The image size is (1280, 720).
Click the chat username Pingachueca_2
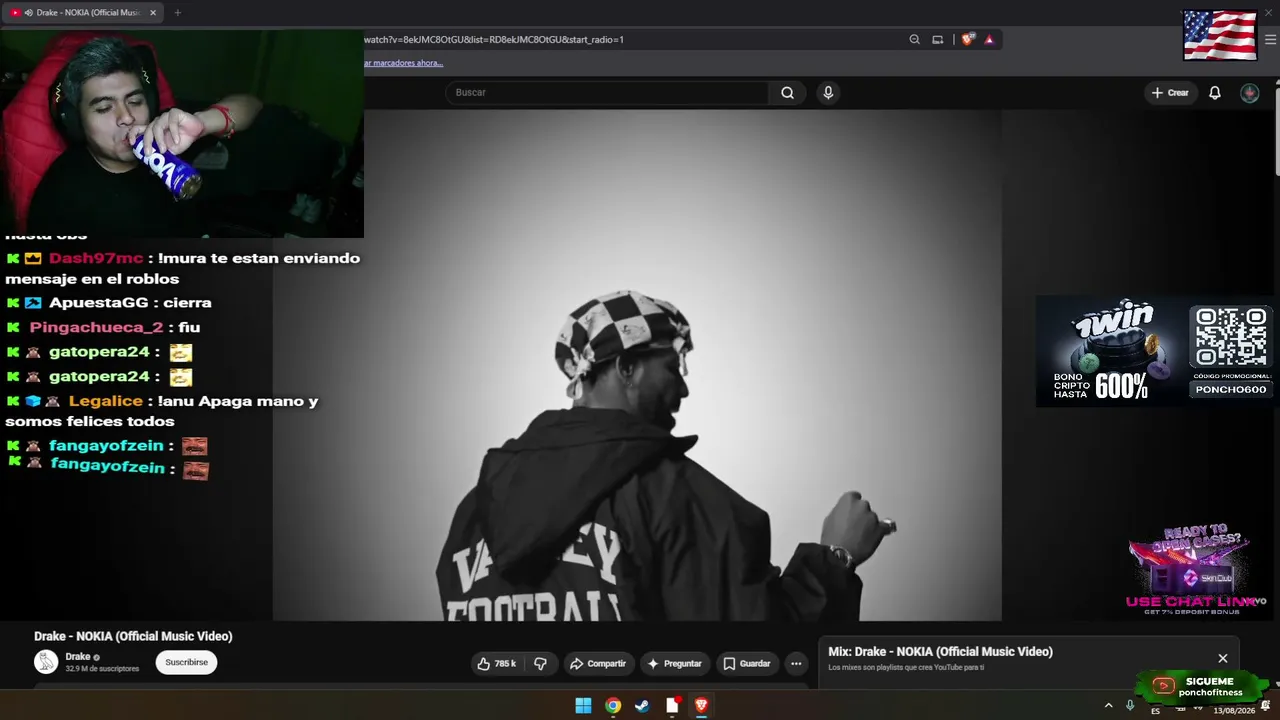coord(96,327)
